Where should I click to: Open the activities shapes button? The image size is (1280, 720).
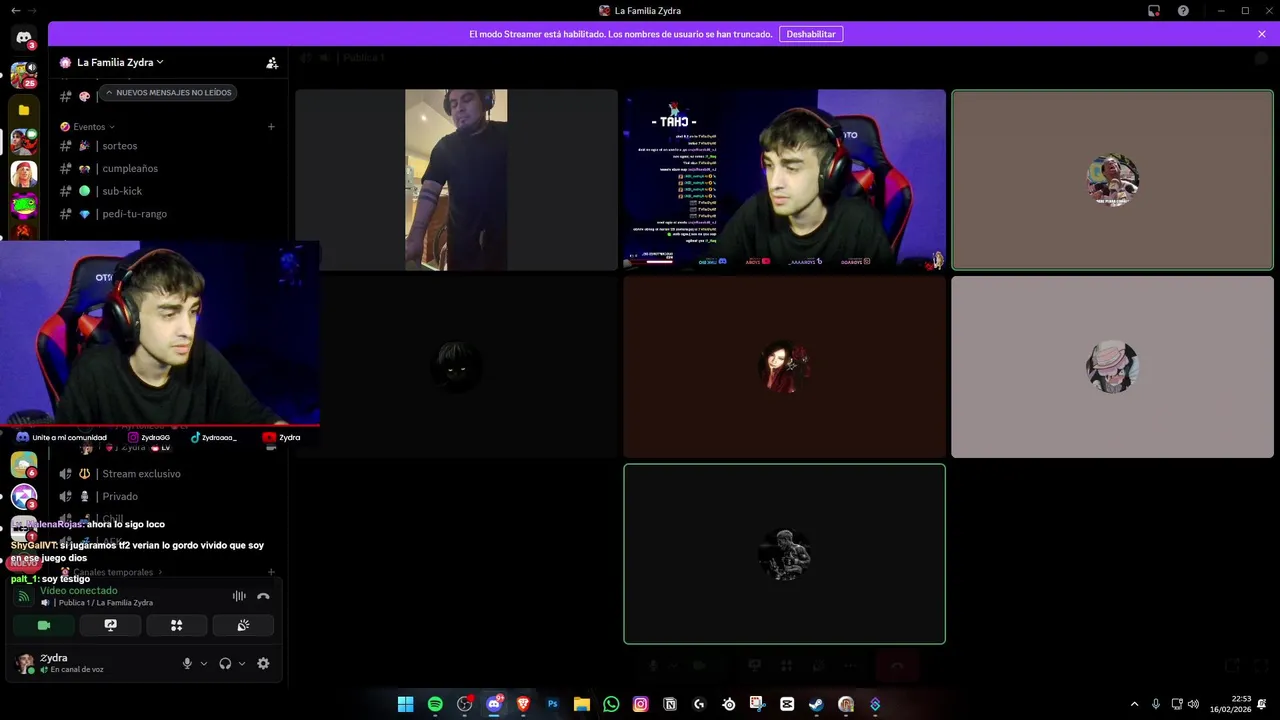pos(177,625)
